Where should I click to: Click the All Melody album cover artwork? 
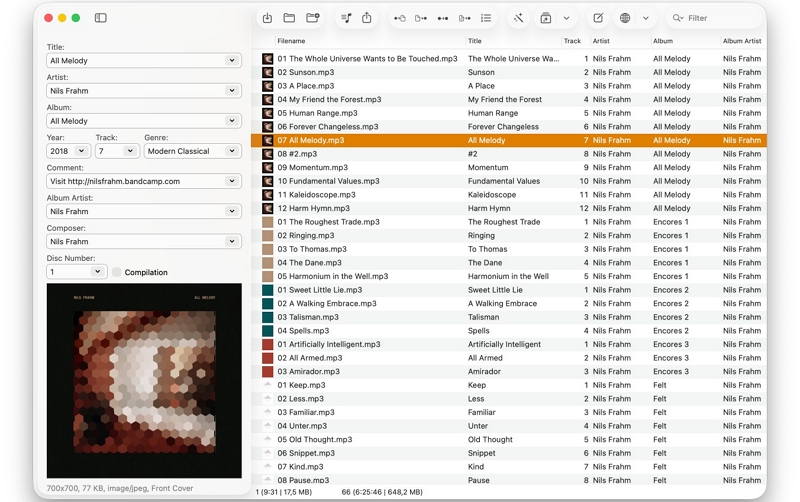[x=144, y=381]
